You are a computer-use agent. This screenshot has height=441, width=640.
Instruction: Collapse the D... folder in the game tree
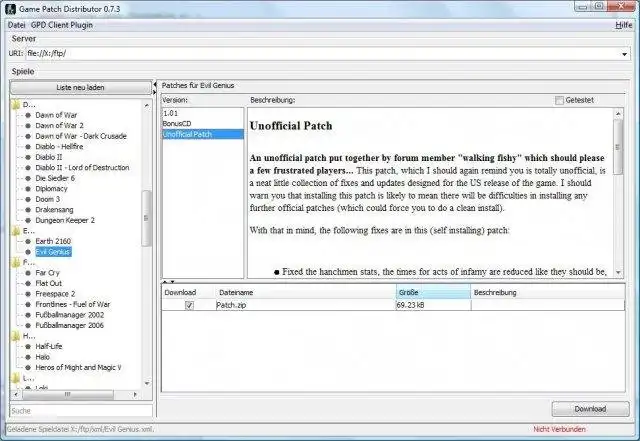click(x=16, y=105)
